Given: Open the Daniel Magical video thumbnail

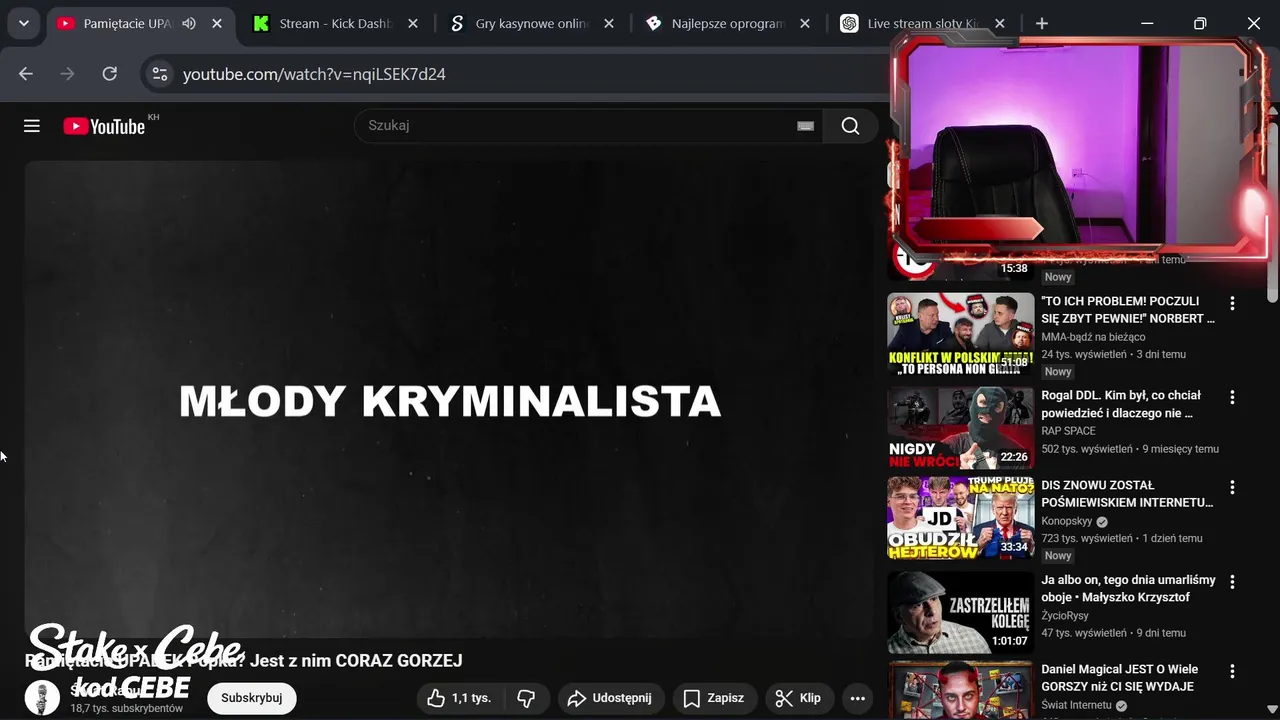Looking at the screenshot, I should [x=961, y=690].
